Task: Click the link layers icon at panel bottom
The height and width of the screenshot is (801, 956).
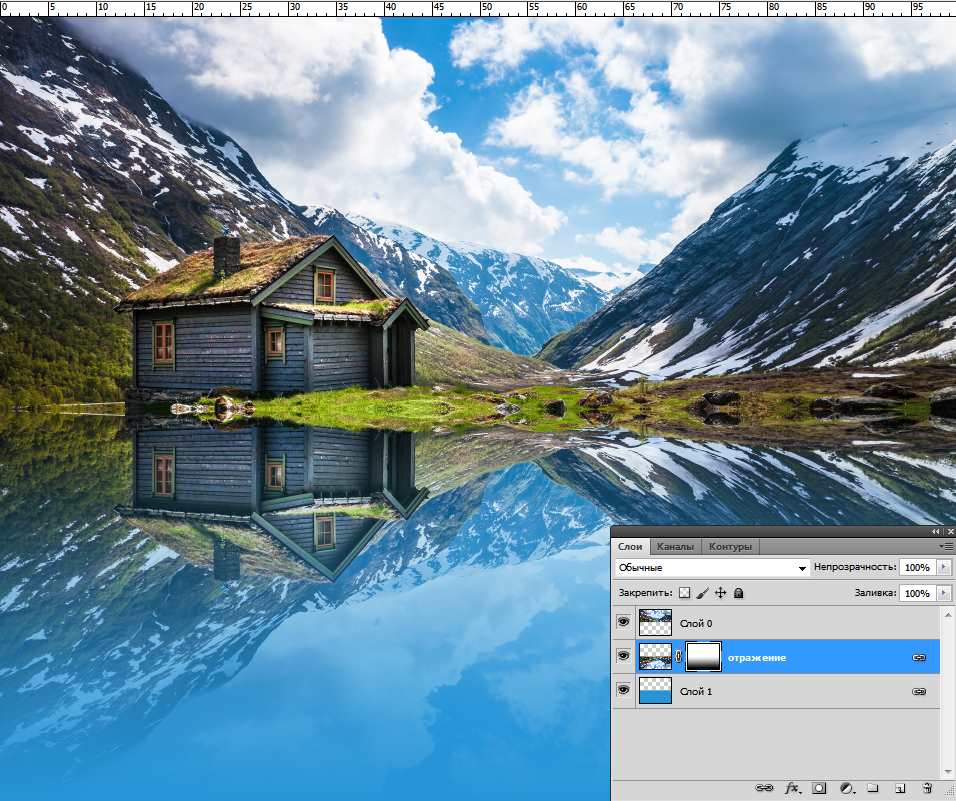Action: click(x=764, y=788)
